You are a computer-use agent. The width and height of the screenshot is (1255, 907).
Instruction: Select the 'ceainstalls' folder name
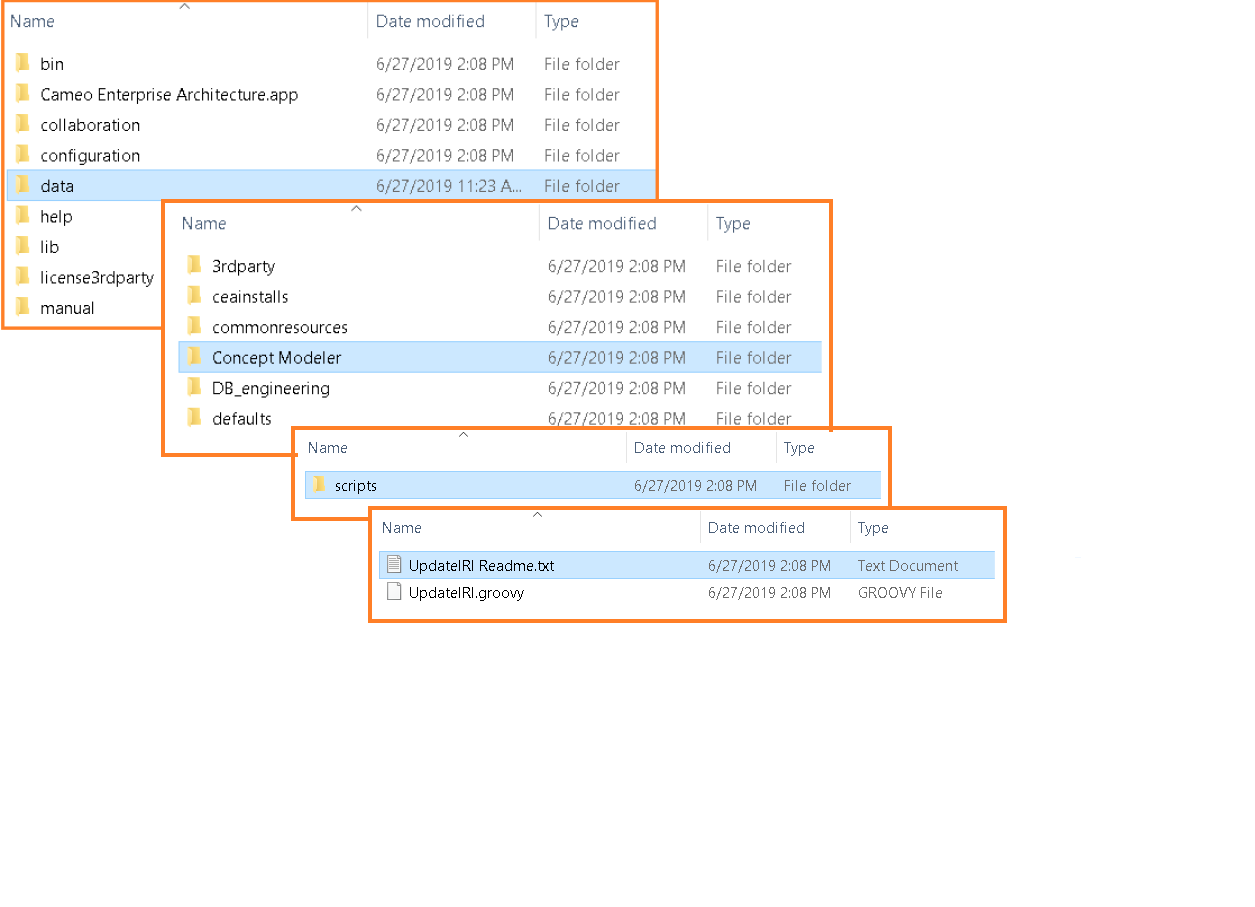[250, 296]
